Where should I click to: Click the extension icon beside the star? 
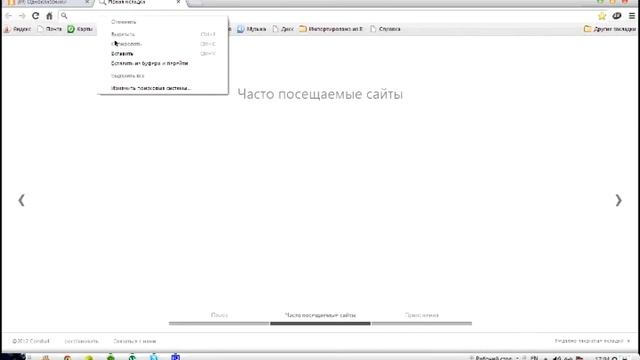coord(617,16)
